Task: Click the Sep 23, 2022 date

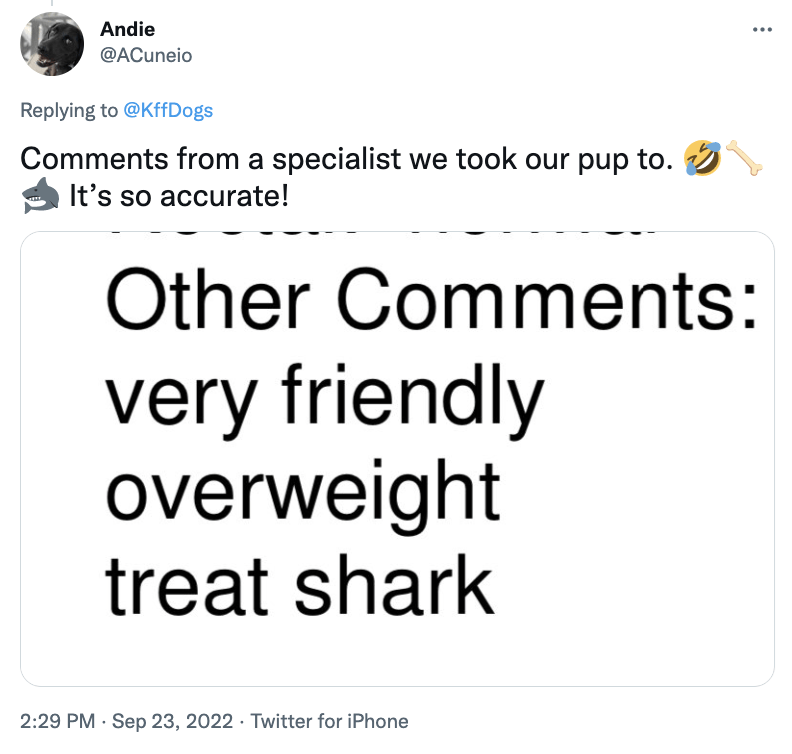Action: [173, 720]
